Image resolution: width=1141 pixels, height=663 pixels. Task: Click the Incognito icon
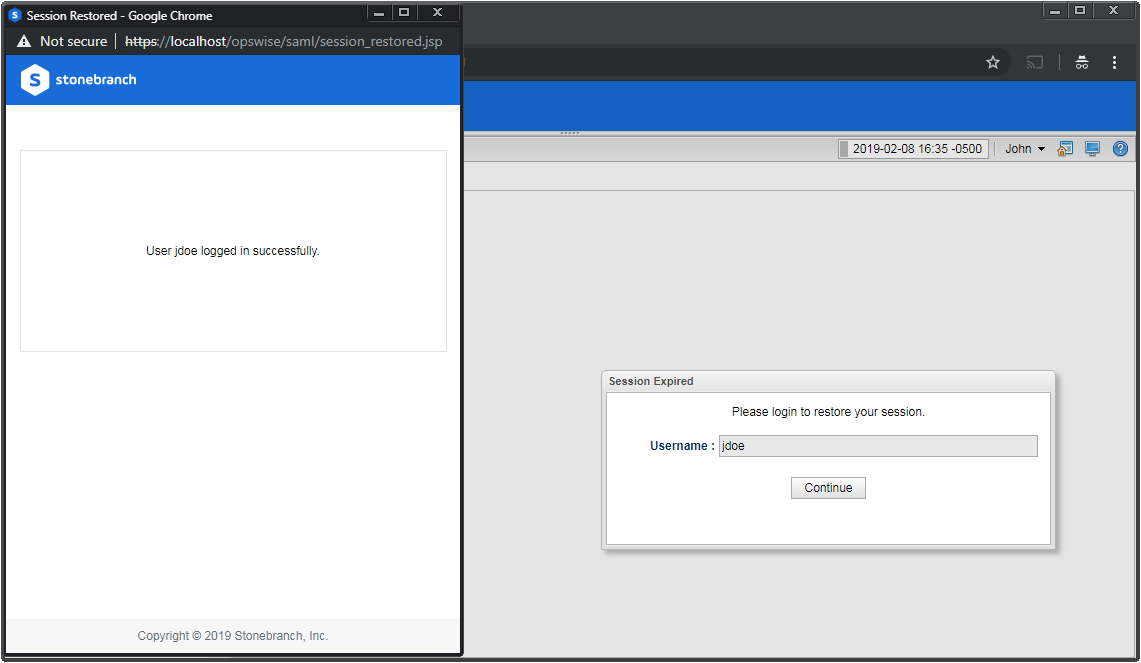click(1082, 62)
